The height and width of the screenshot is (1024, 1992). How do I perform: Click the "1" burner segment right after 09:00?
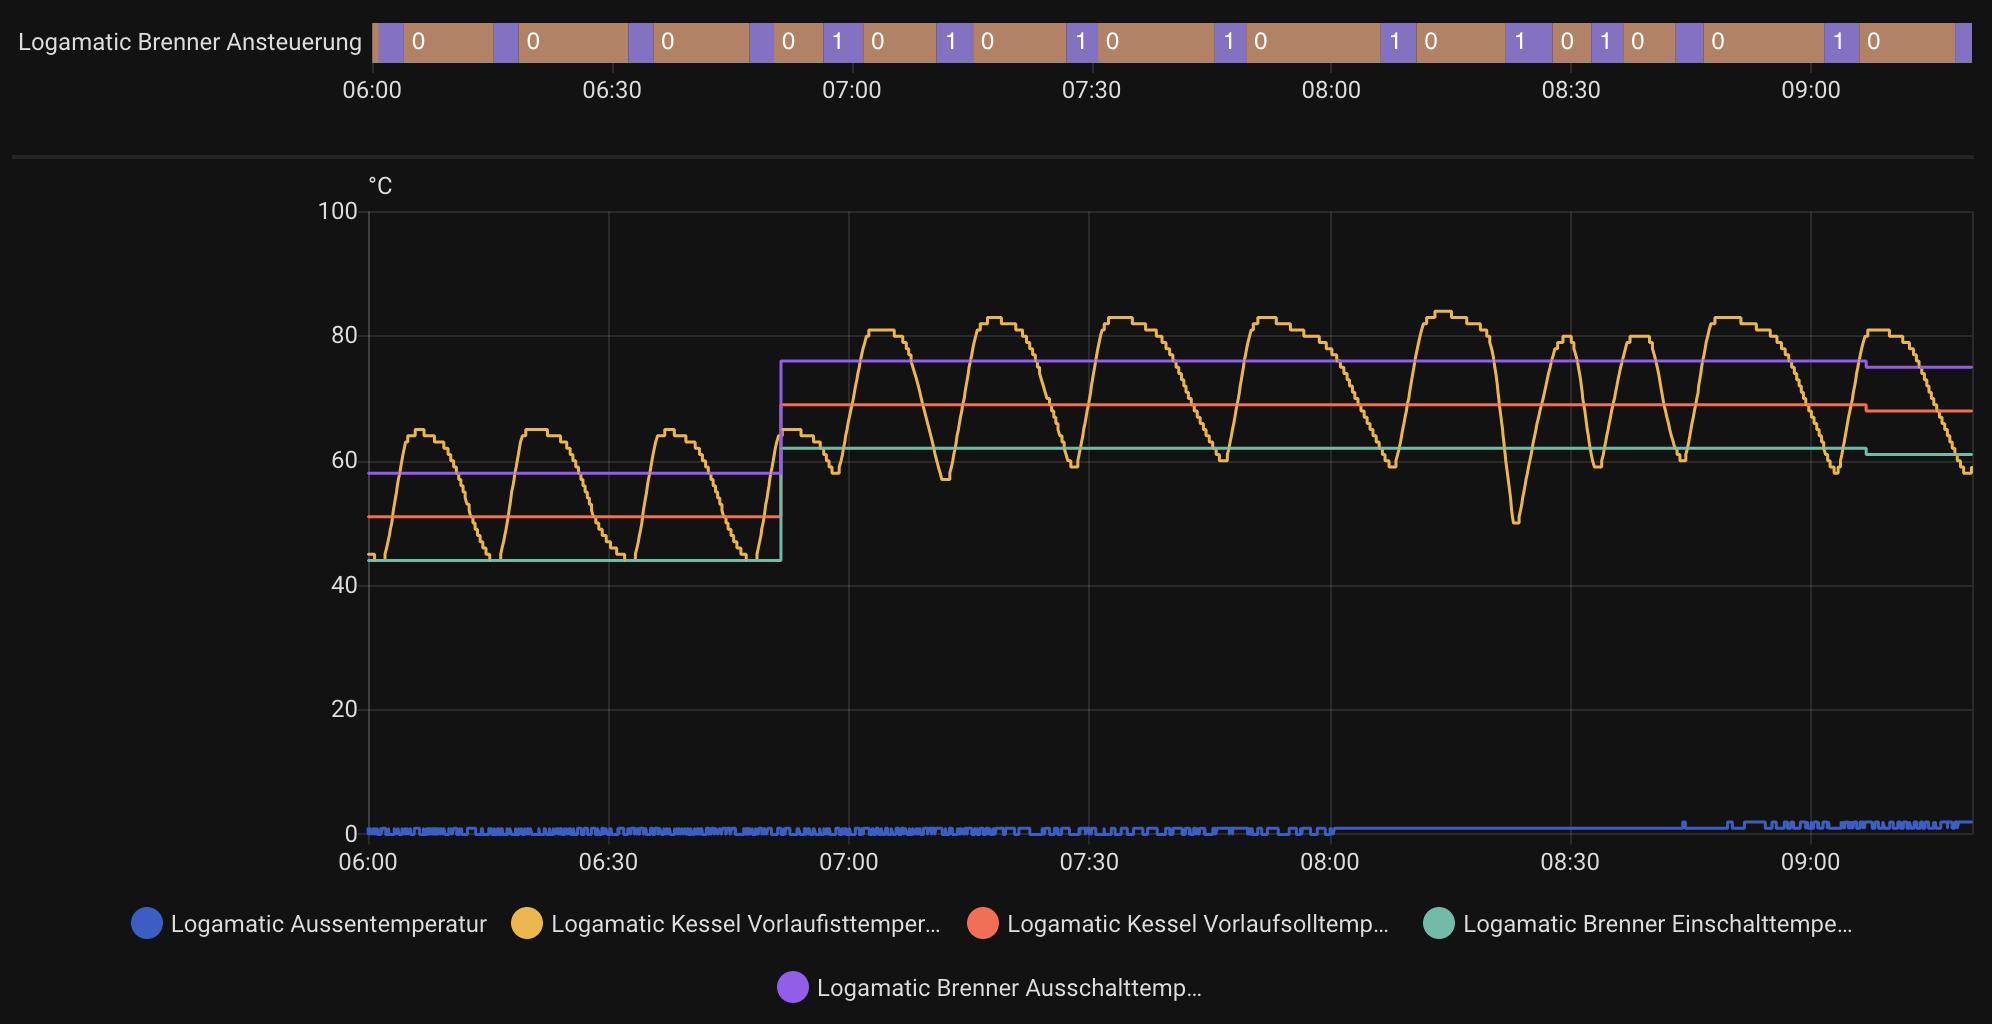tap(1841, 42)
